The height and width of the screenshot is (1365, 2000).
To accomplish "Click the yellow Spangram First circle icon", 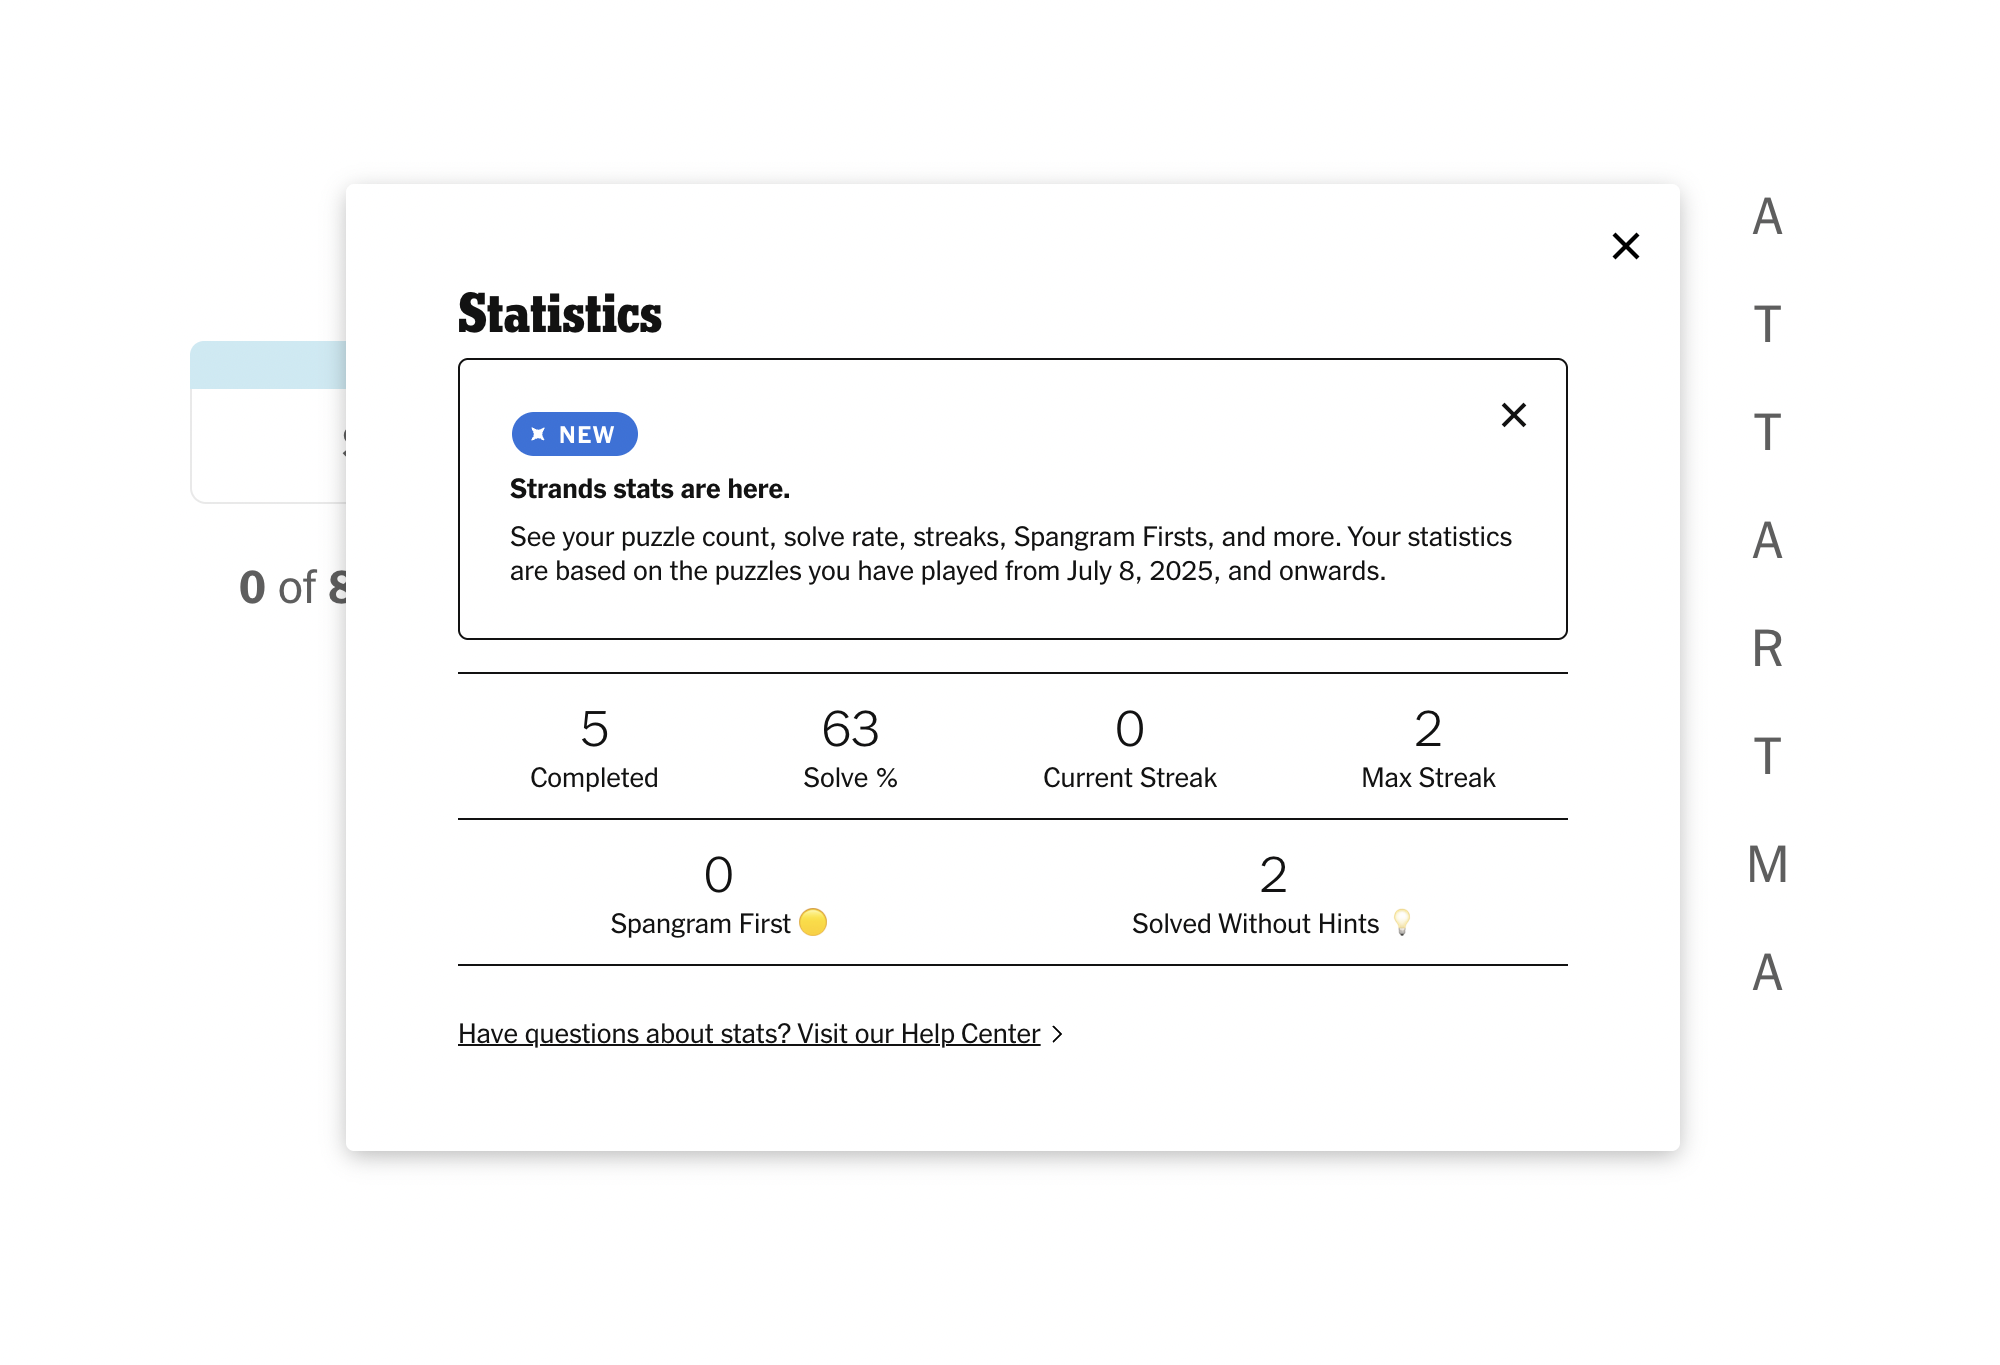I will click(813, 922).
